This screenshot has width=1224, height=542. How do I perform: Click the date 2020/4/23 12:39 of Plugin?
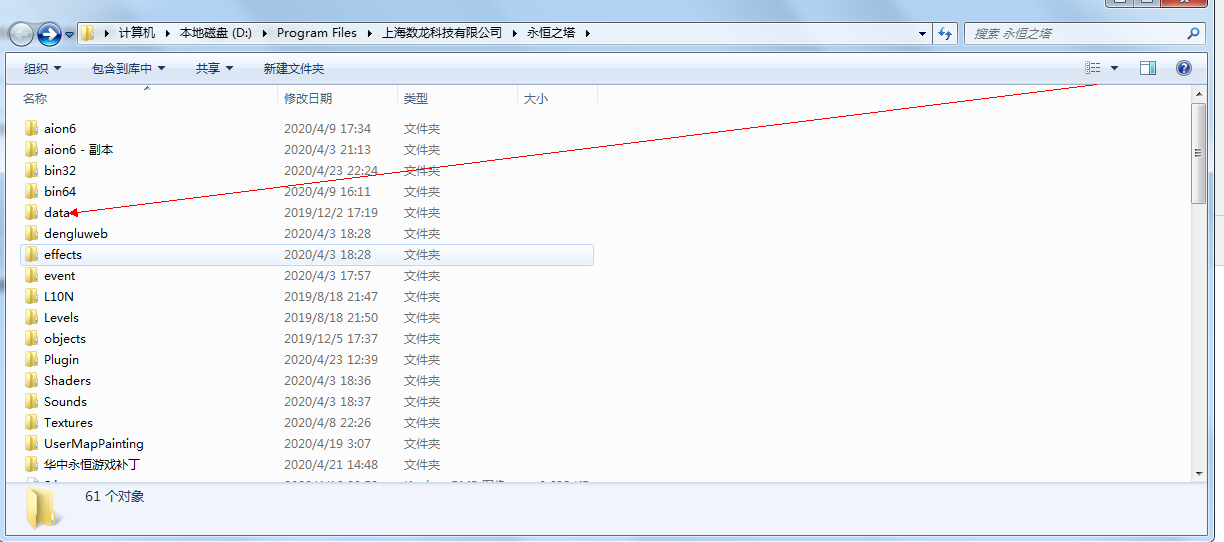pos(331,359)
